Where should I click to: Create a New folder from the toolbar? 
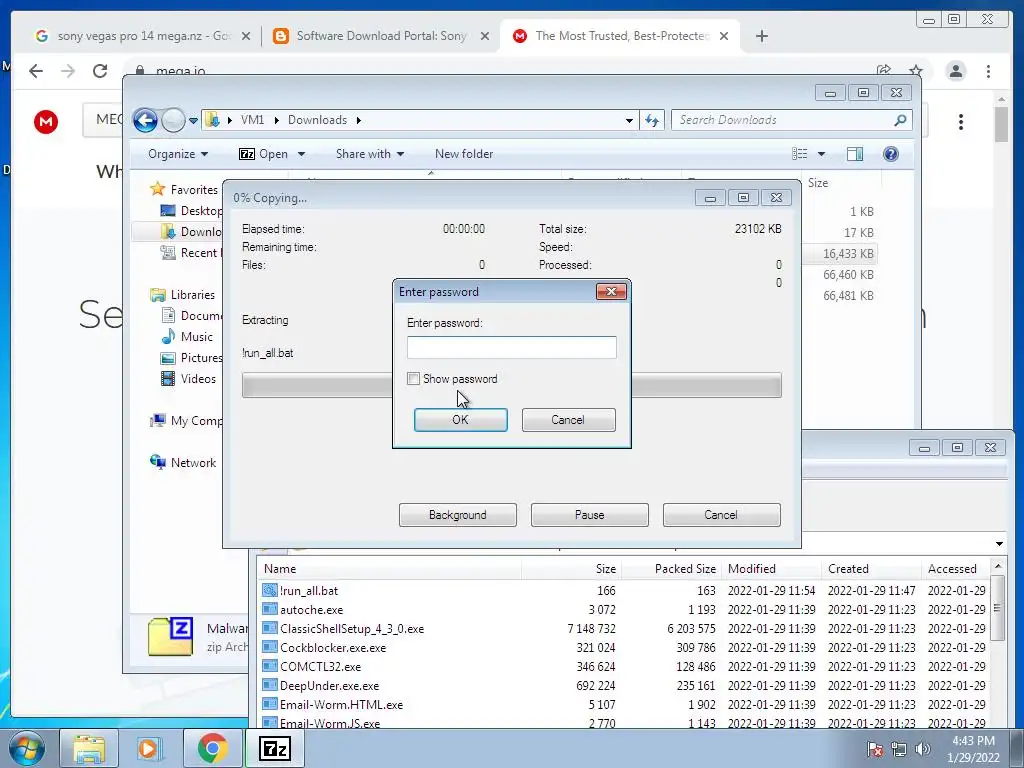464,154
